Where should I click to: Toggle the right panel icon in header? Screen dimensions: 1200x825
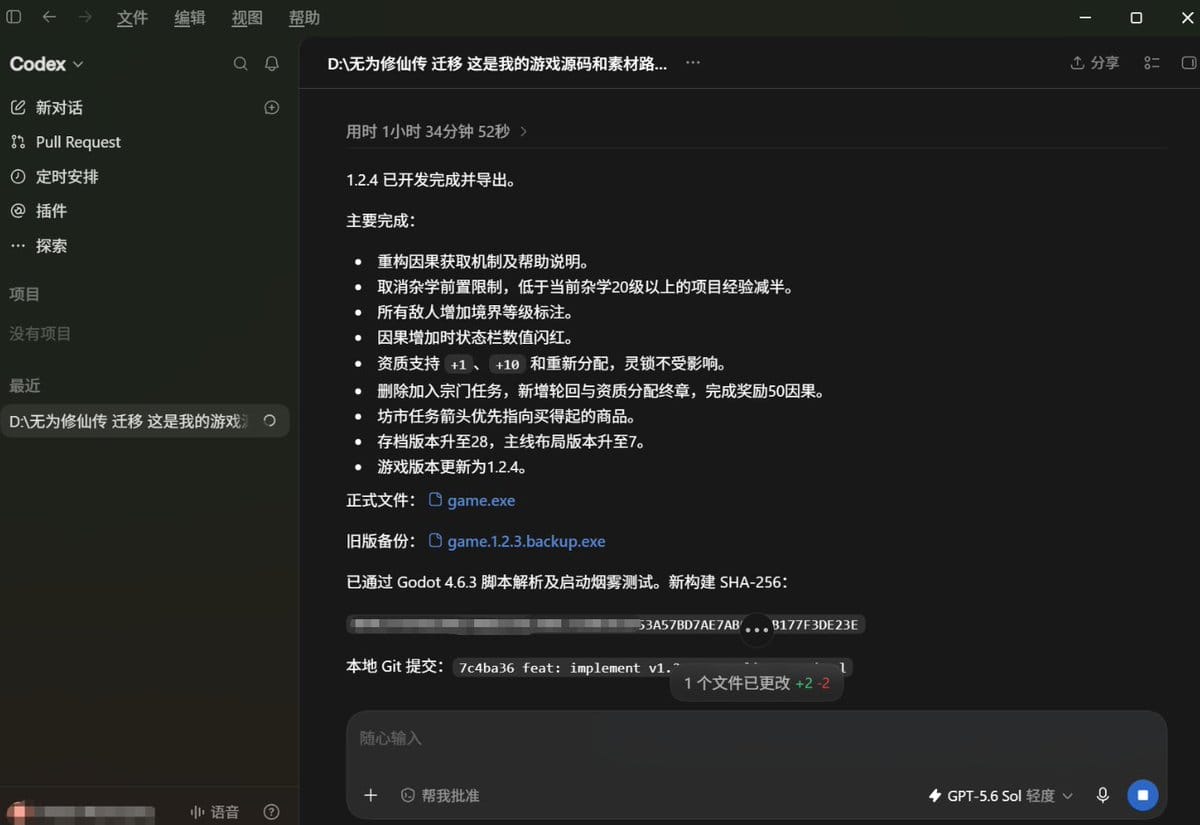point(1188,63)
